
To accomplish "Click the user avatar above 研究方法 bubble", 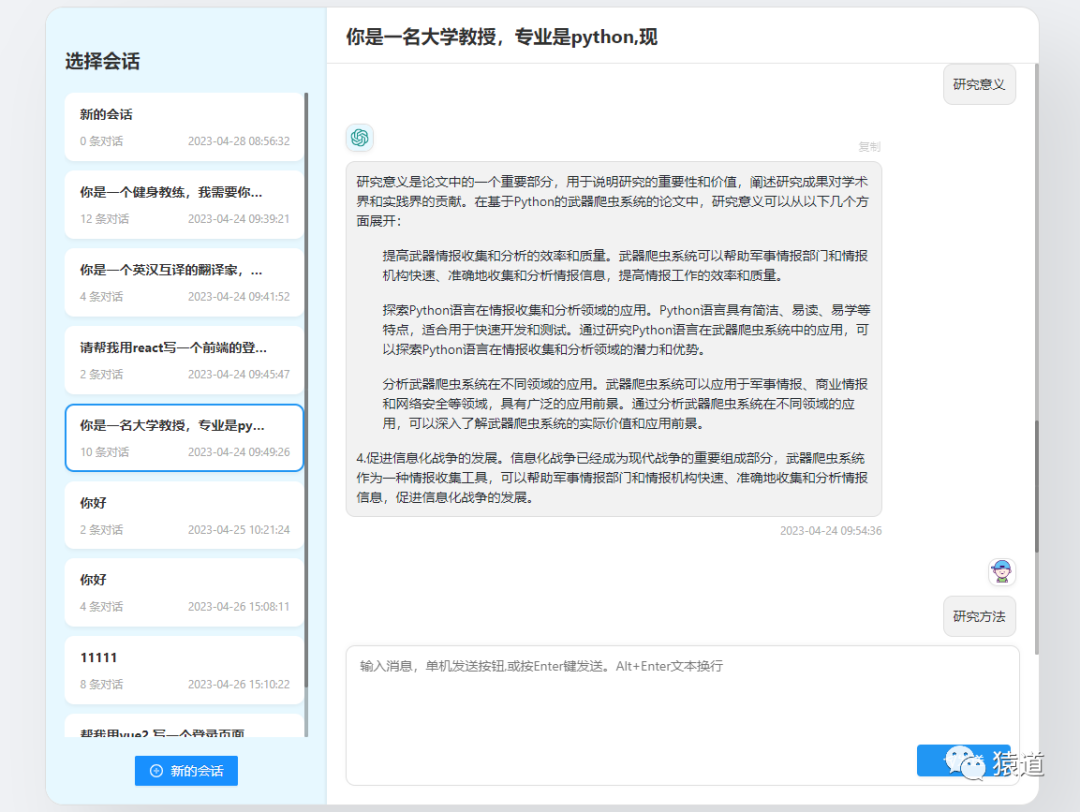I will click(1002, 572).
